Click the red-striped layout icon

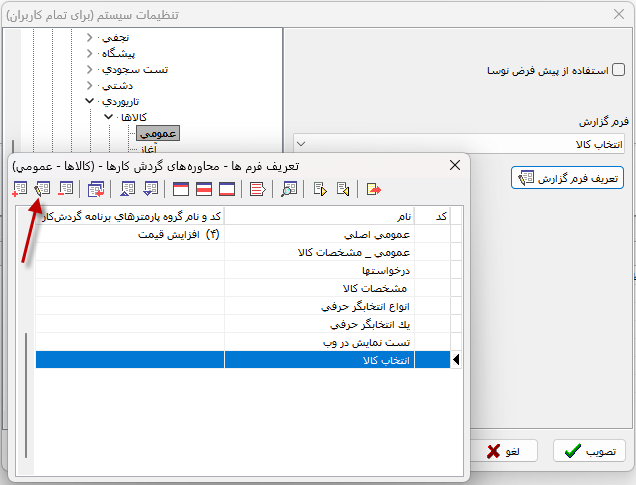[x=204, y=188]
